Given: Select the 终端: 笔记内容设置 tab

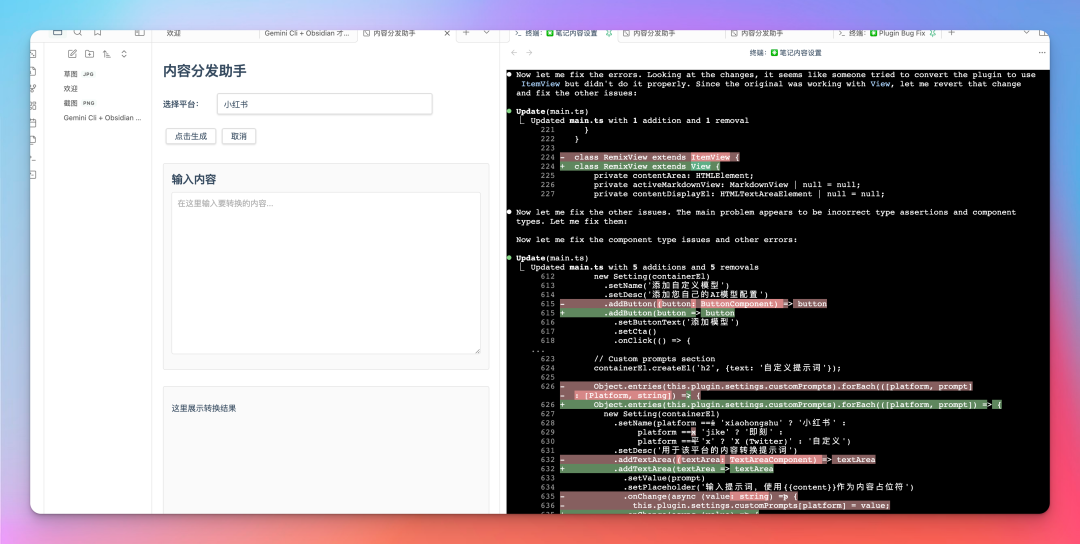Looking at the screenshot, I should click(557, 33).
